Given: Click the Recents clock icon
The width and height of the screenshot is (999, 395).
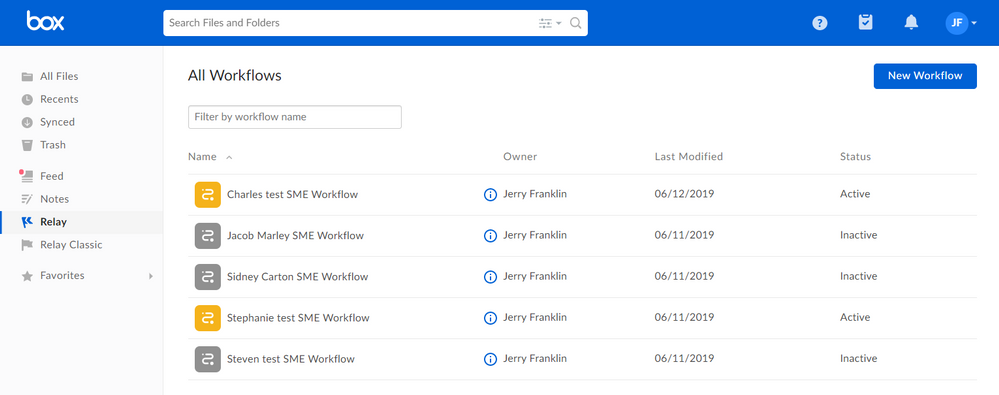Looking at the screenshot, I should 27,99.
